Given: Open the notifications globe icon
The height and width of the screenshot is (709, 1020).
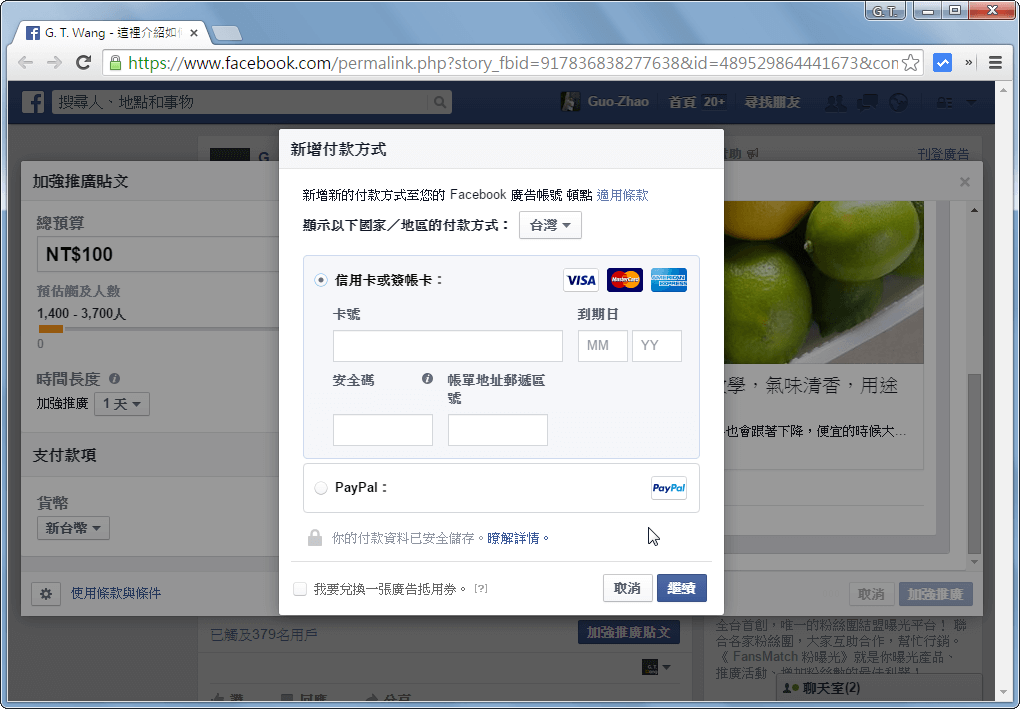Looking at the screenshot, I should pos(897,101).
